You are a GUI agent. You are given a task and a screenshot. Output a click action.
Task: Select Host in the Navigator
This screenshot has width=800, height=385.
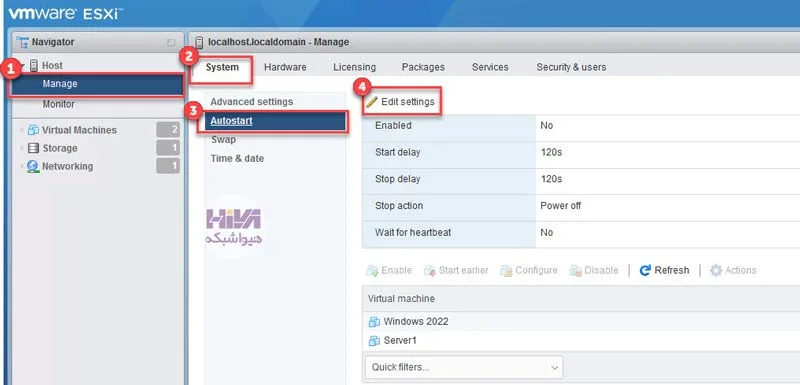[x=52, y=65]
